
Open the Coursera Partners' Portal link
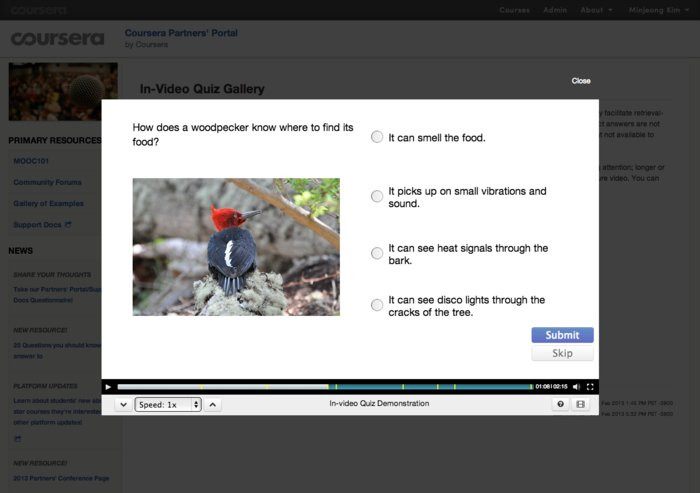pyautogui.click(x=181, y=33)
